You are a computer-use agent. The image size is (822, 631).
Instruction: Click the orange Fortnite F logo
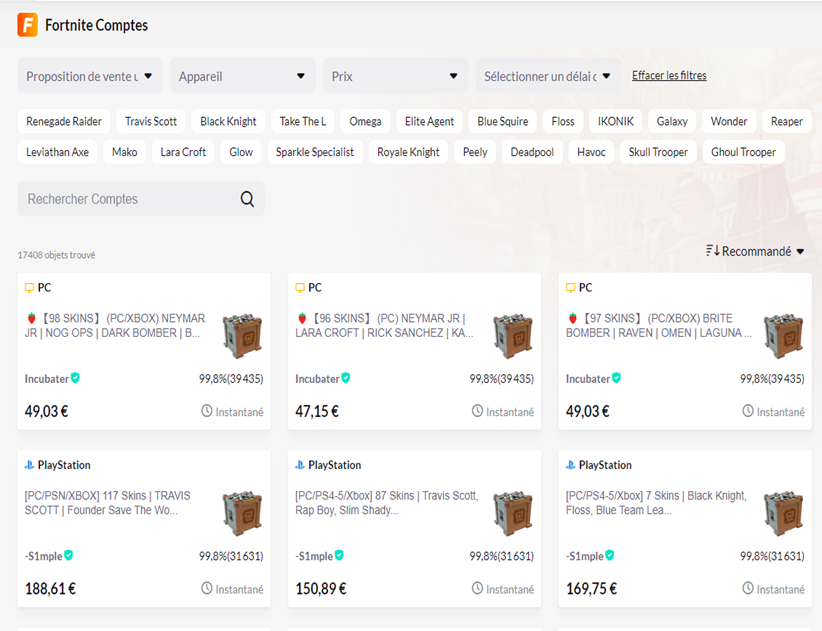(x=28, y=25)
